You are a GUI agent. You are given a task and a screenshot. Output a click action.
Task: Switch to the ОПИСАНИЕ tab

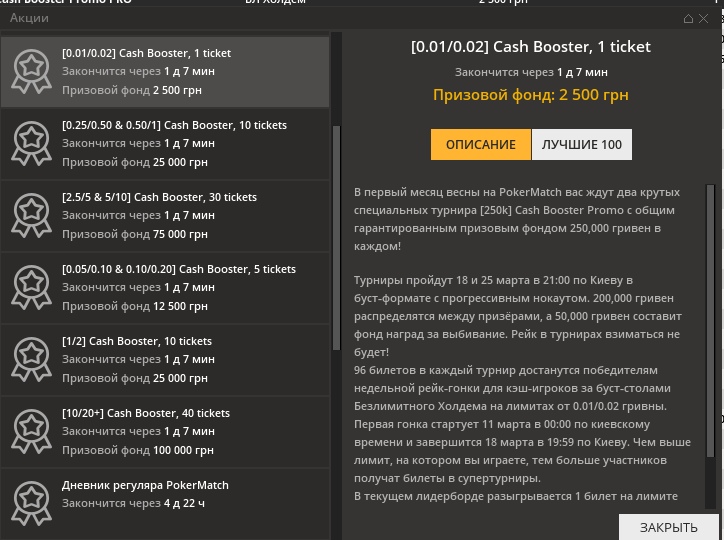tap(481, 145)
